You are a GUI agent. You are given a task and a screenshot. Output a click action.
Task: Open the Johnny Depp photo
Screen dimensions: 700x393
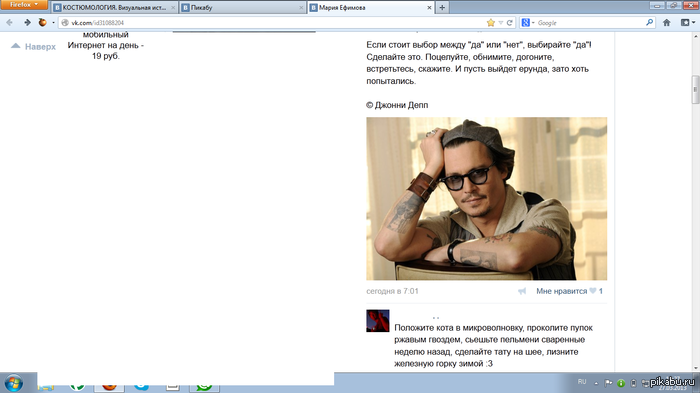click(487, 199)
